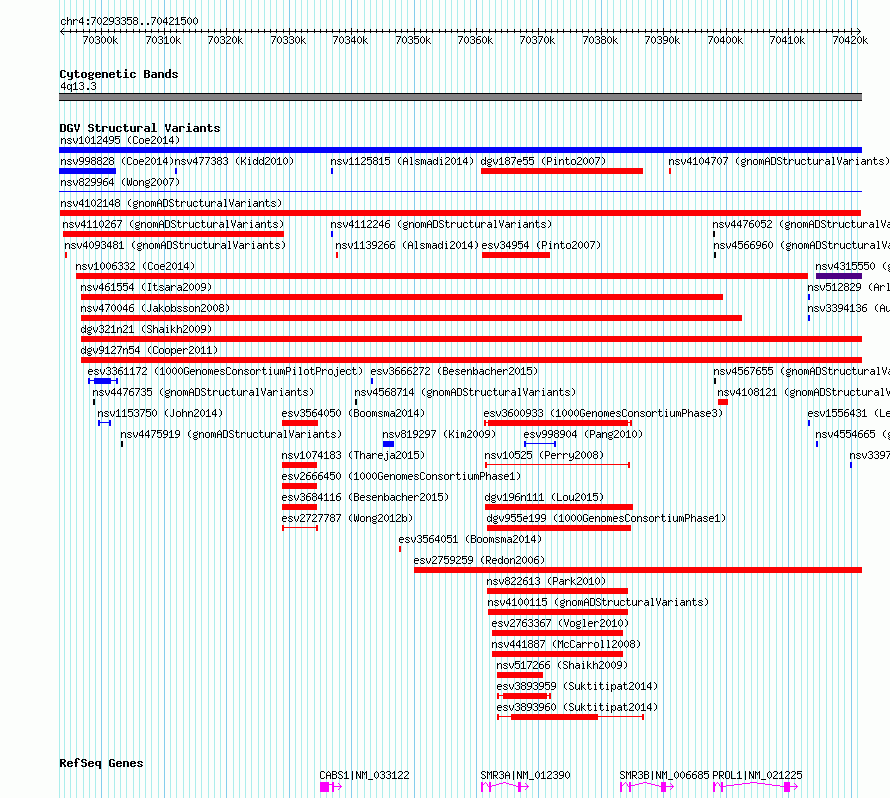Screen dimensions: 890x798
Task: Select the Cytogenetic Bands track title
Action: pyautogui.click(x=119, y=74)
